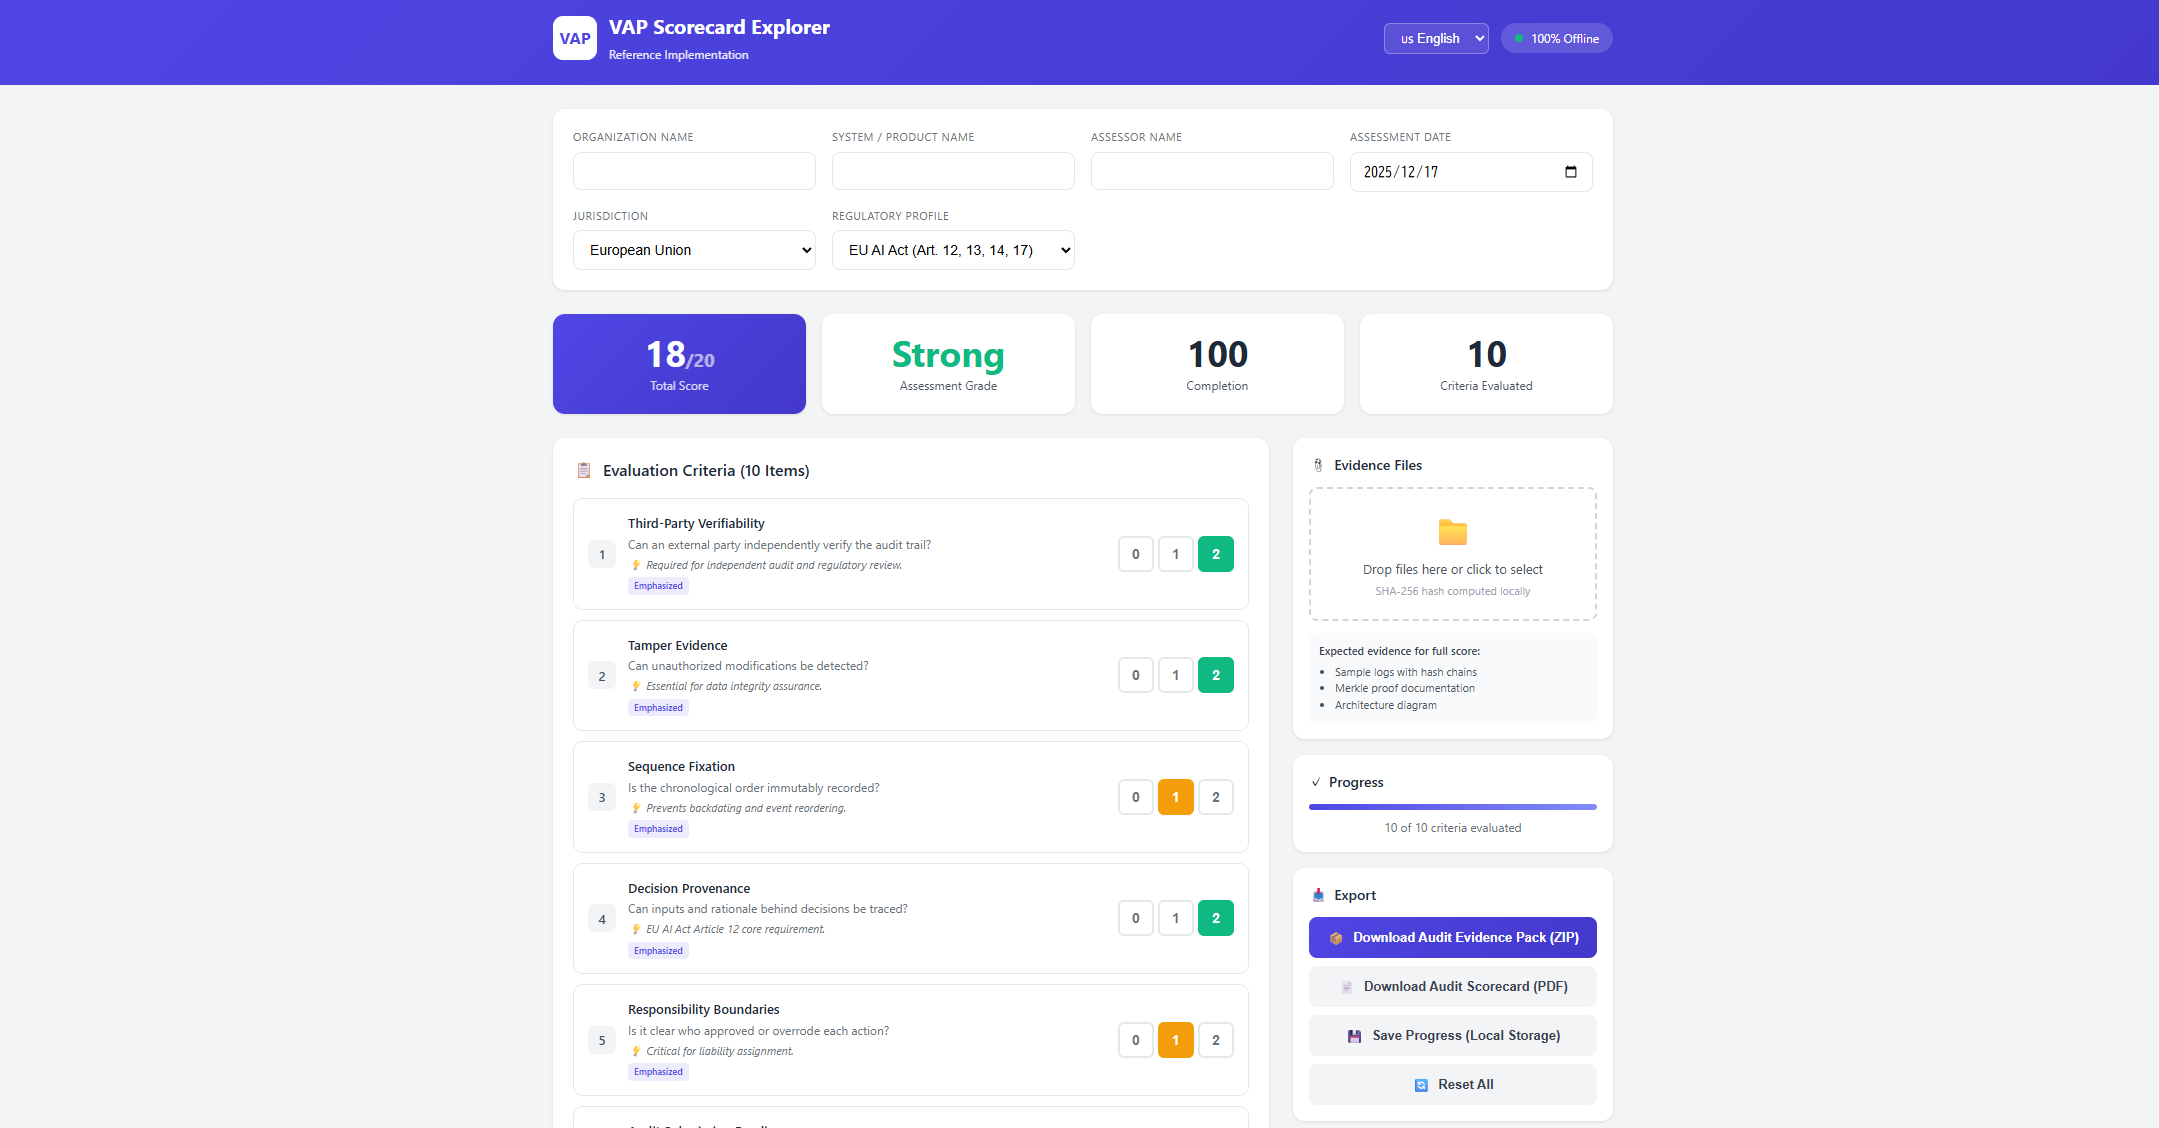Screen dimensions: 2159x1128
Task: Expand the Jurisdiction European Union dropdown
Action: [694, 250]
